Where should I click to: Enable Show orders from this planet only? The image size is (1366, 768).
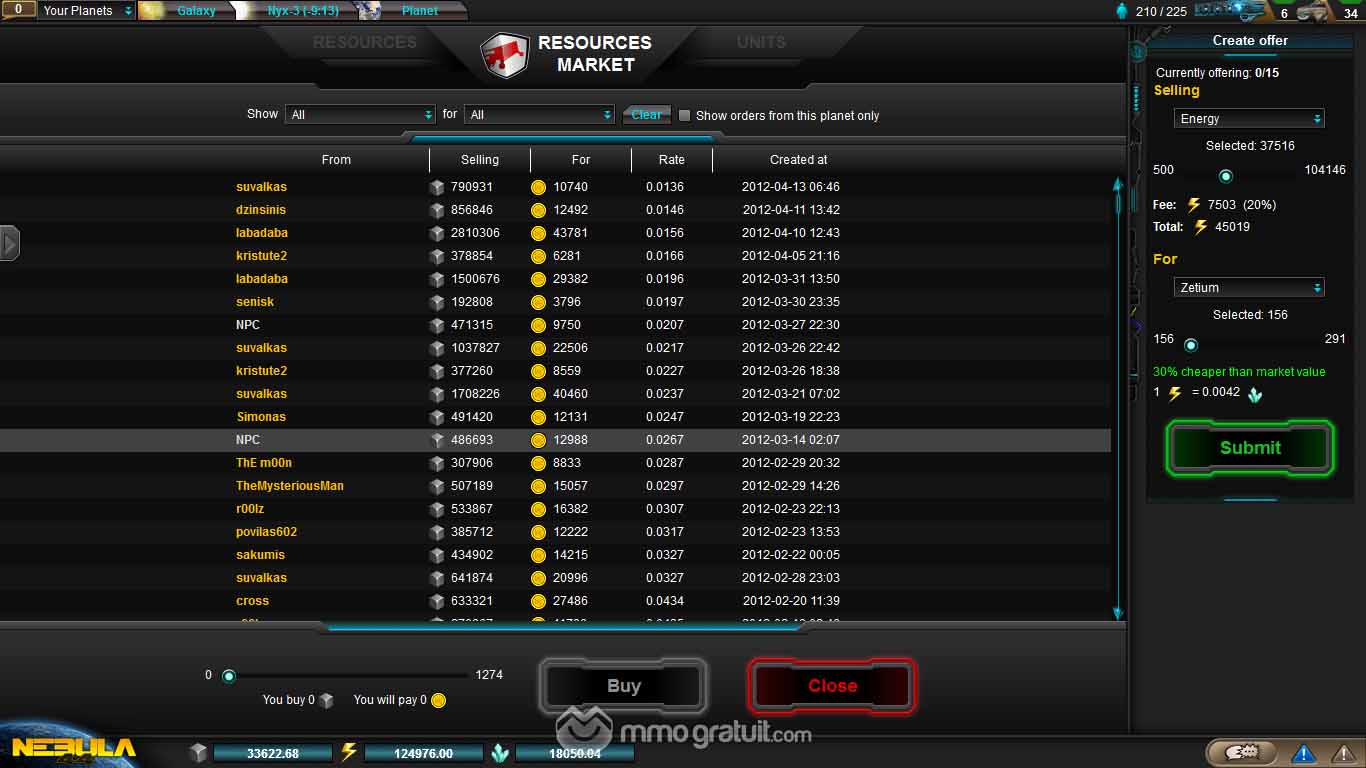pyautogui.click(x=684, y=115)
